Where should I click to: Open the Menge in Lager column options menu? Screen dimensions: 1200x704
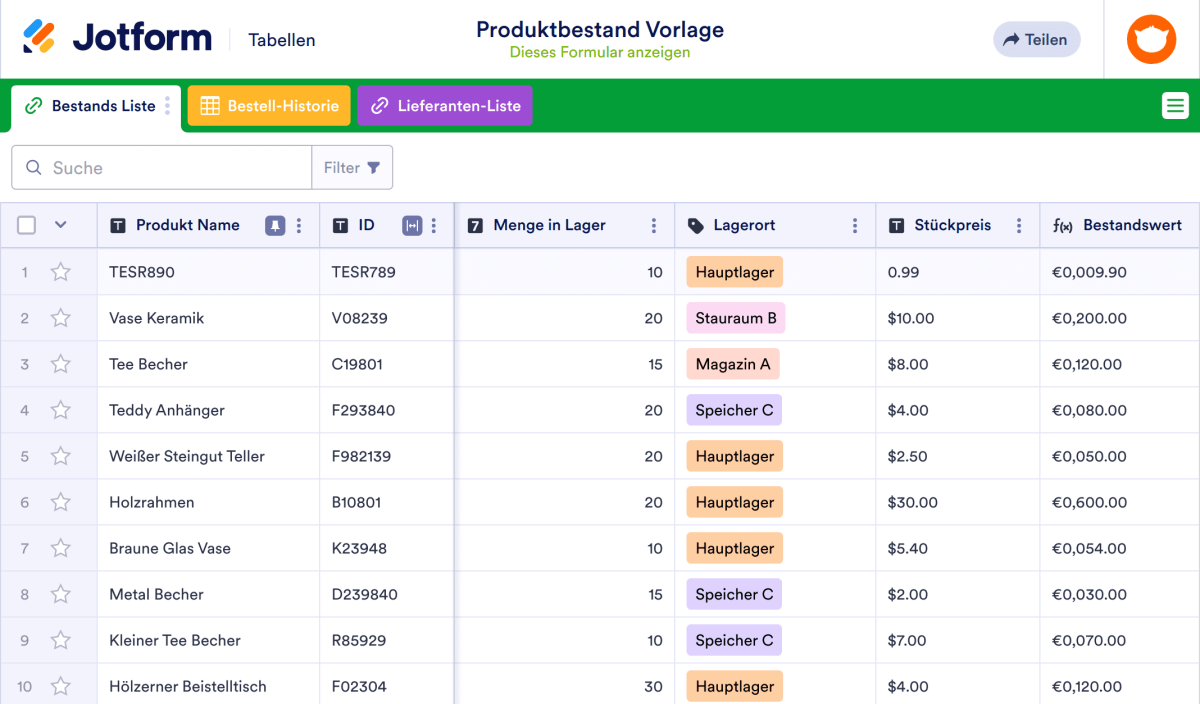(654, 226)
